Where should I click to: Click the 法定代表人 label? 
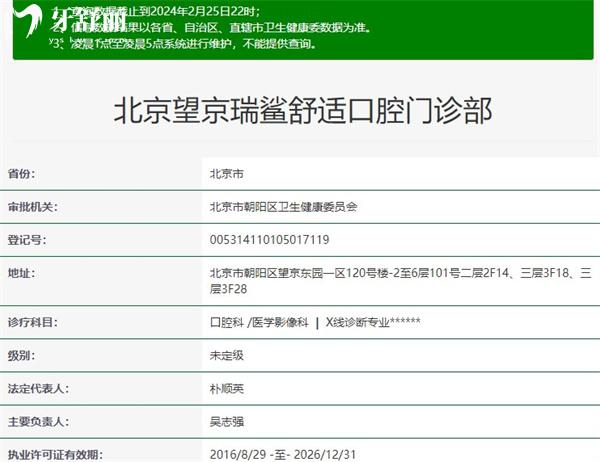38,389
